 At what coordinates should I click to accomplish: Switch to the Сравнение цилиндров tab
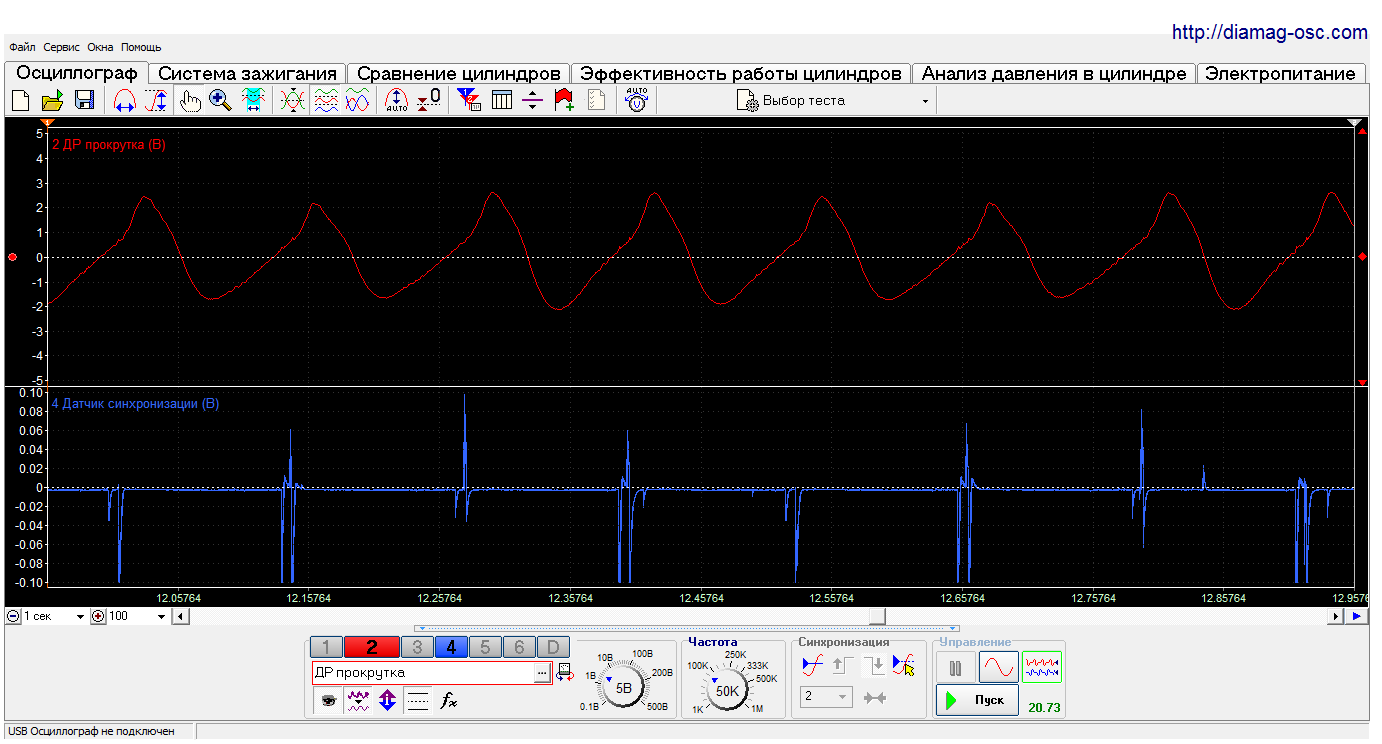click(x=459, y=74)
